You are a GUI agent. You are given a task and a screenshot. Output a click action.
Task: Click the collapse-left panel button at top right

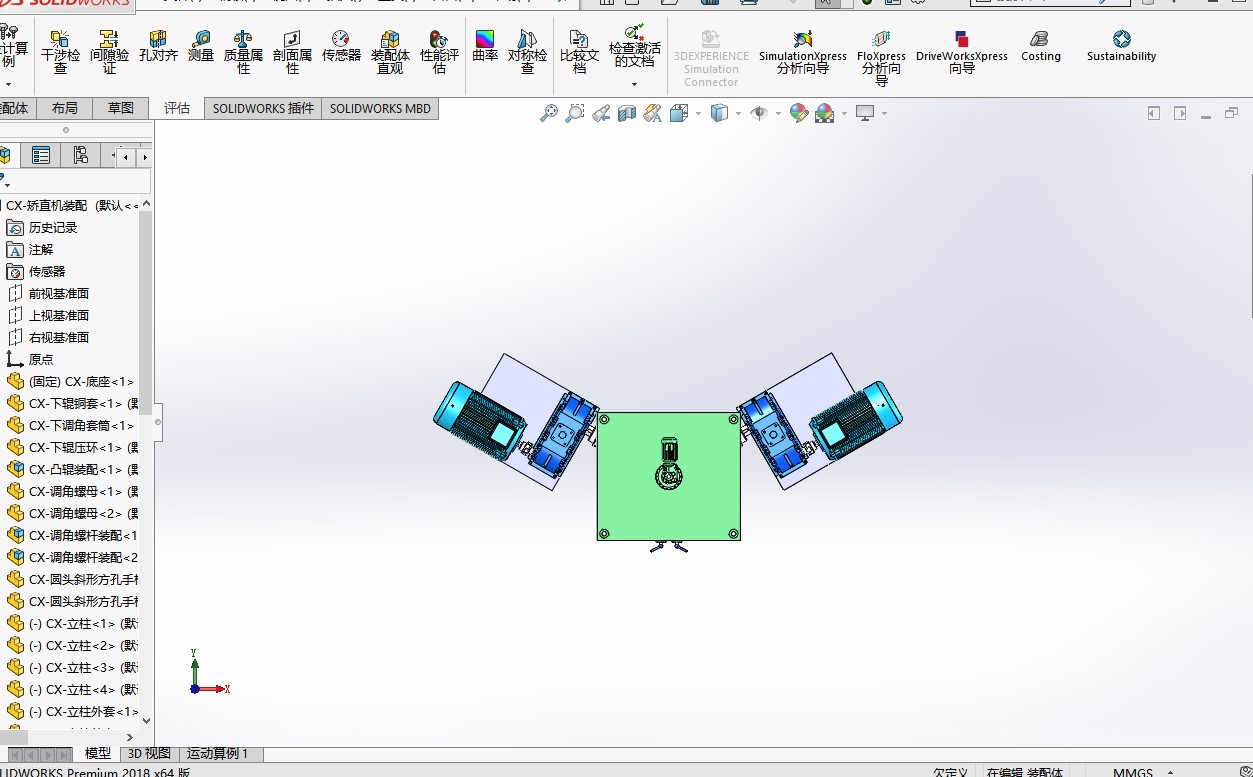[x=1153, y=113]
